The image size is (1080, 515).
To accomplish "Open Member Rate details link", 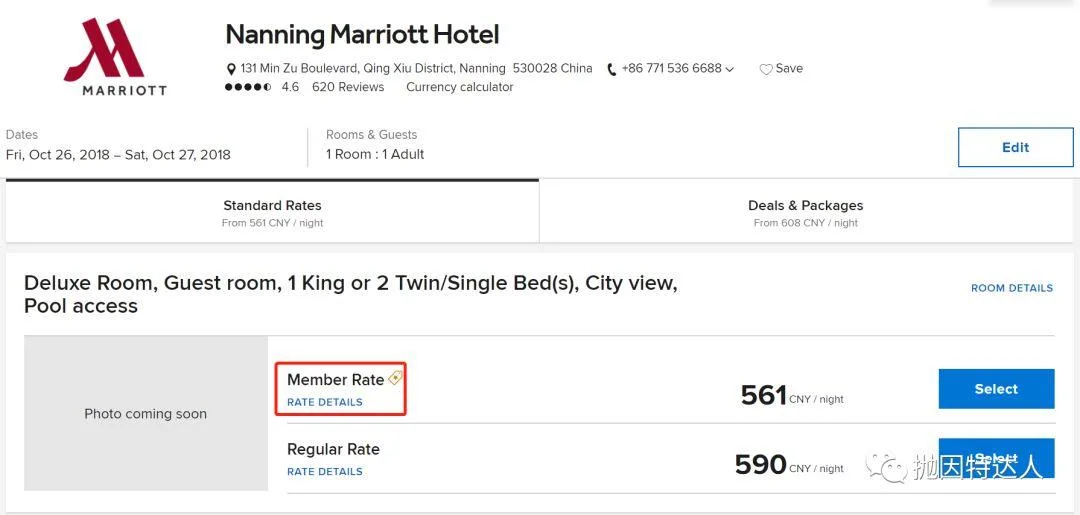I will pyautogui.click(x=324, y=402).
